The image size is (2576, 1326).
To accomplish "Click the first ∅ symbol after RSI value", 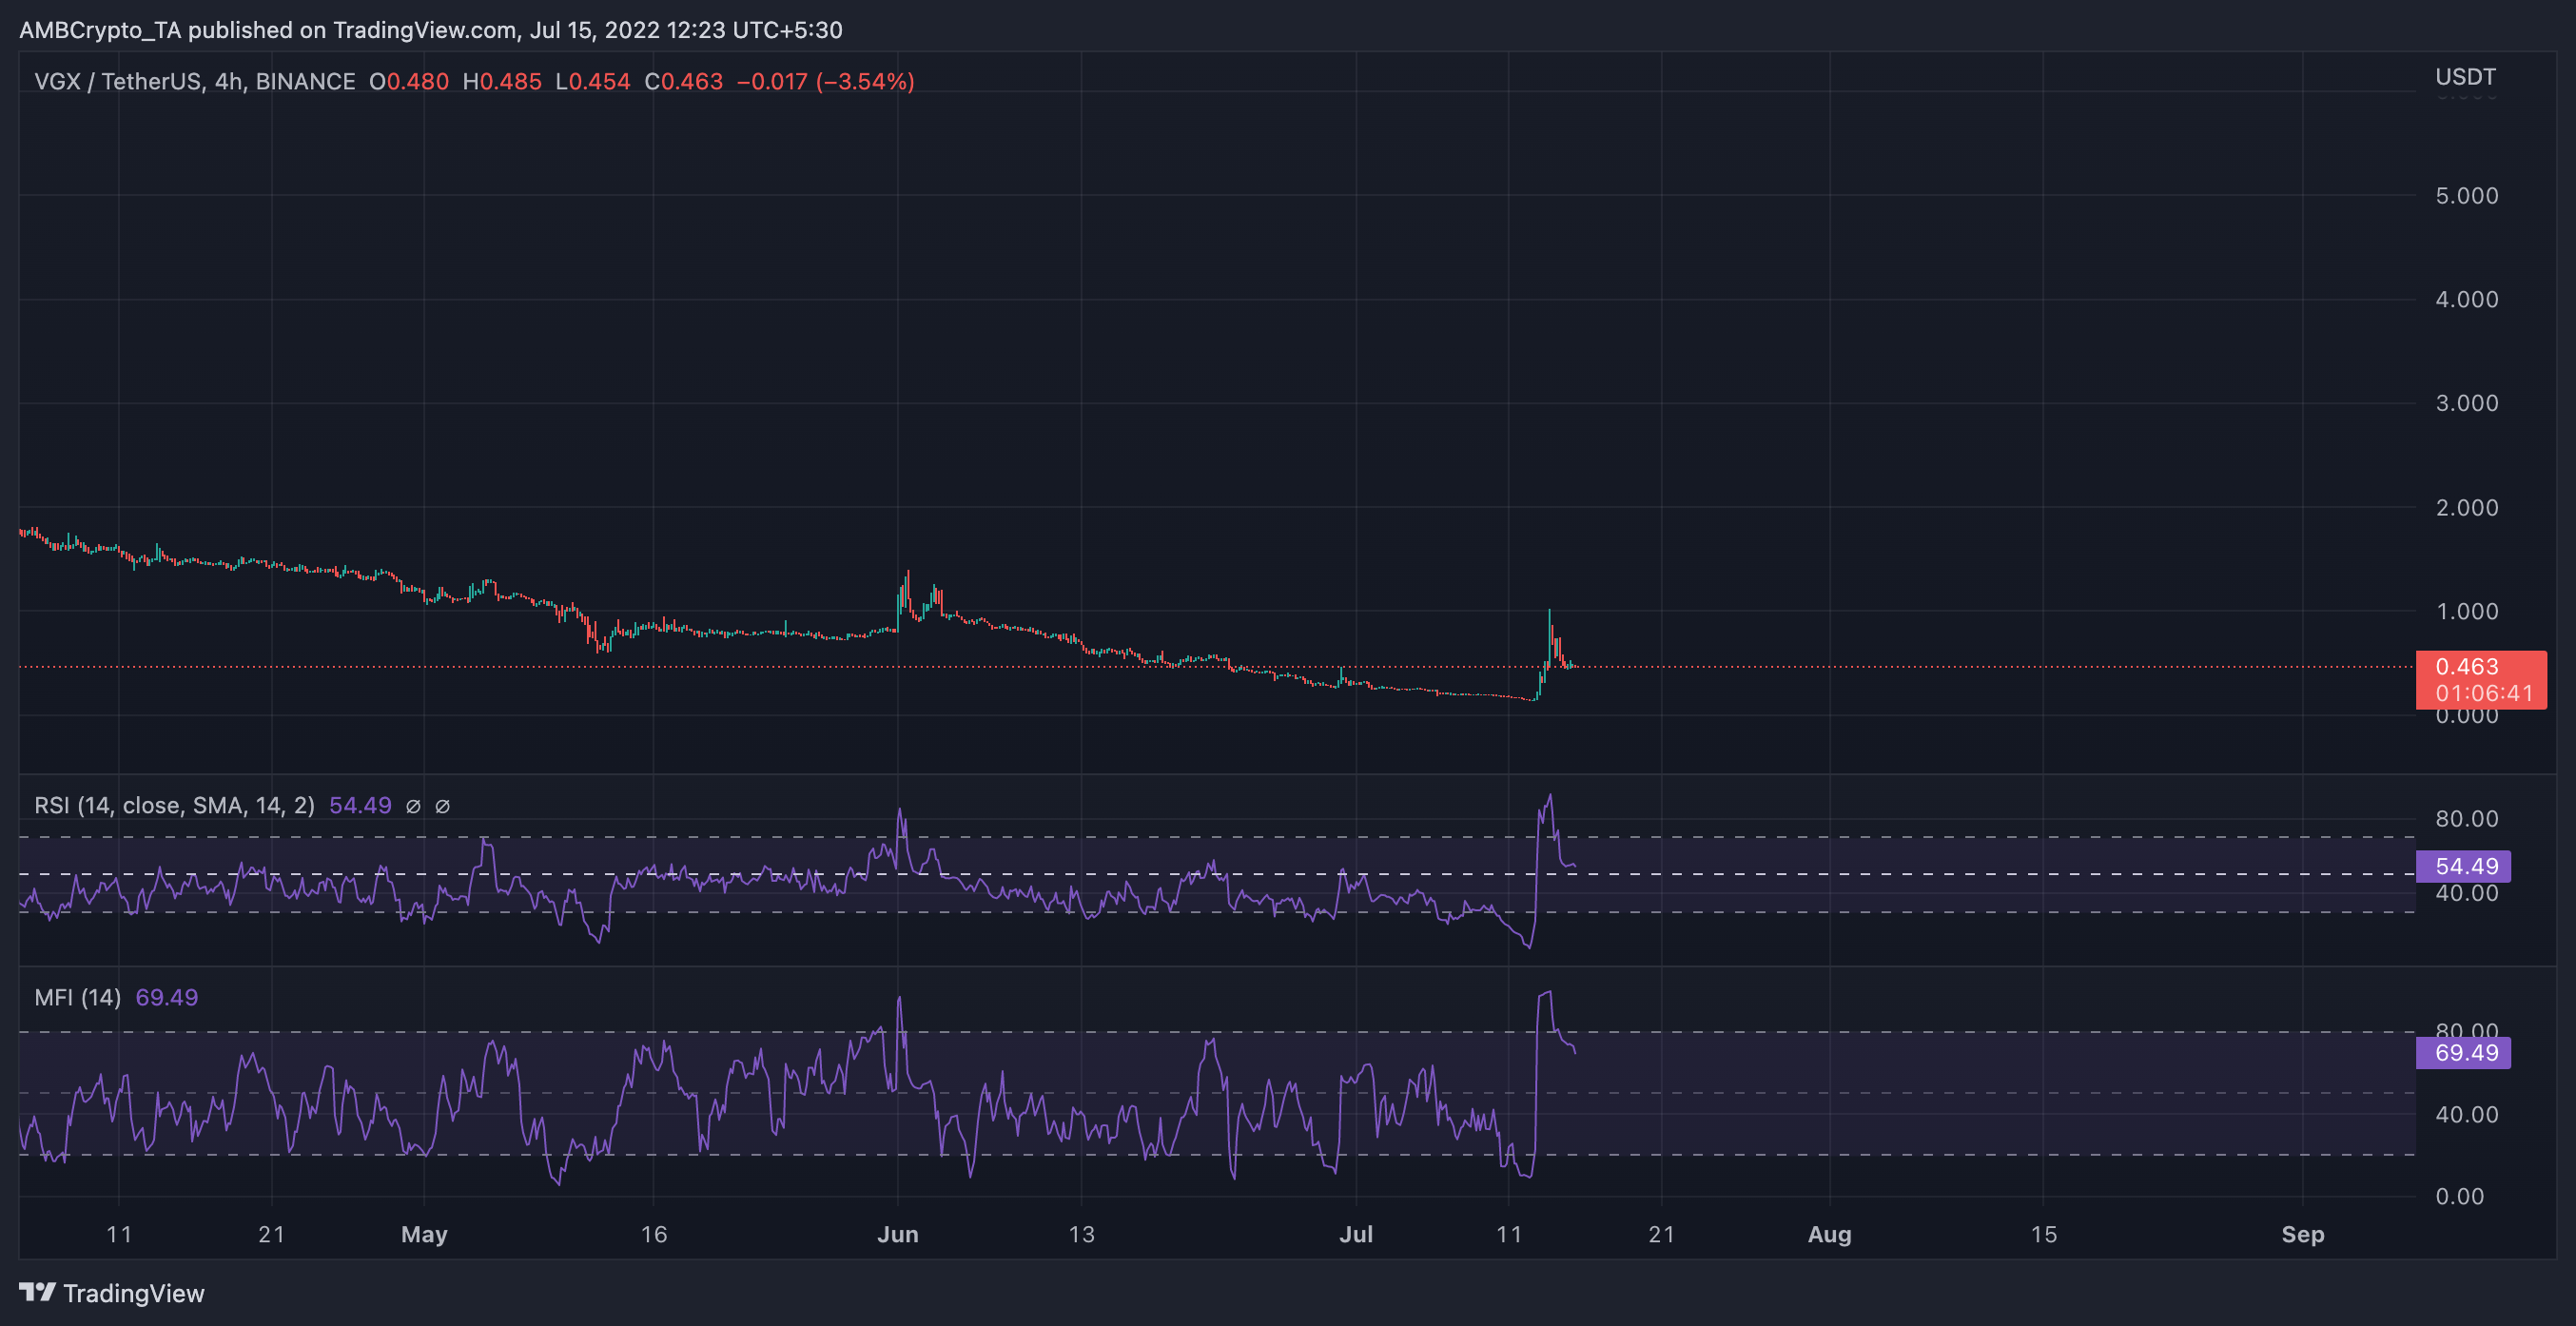I will click(413, 806).
